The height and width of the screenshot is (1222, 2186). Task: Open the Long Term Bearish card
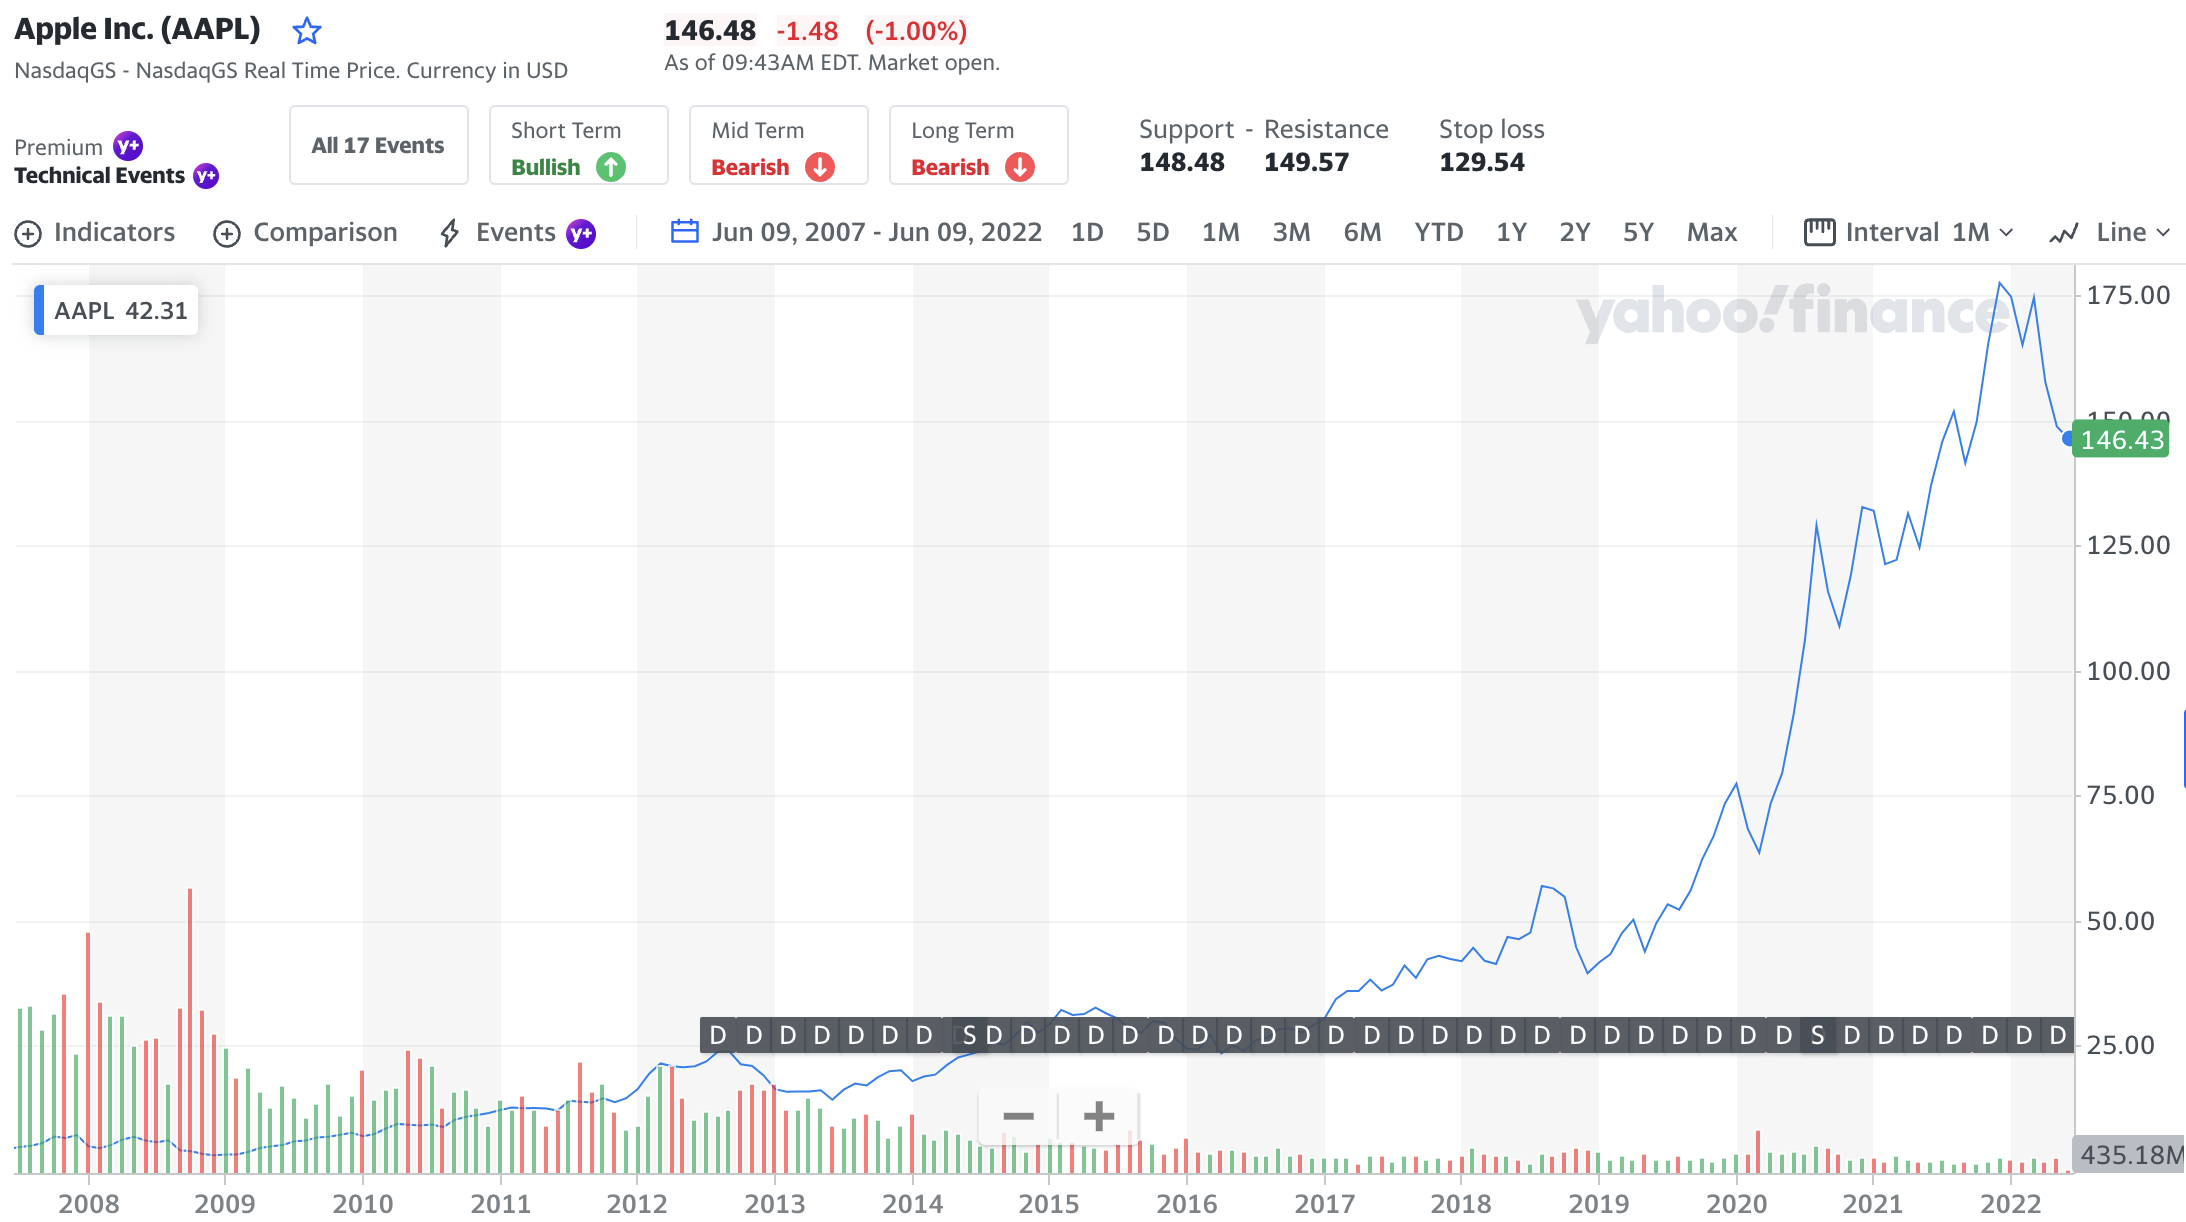point(978,145)
